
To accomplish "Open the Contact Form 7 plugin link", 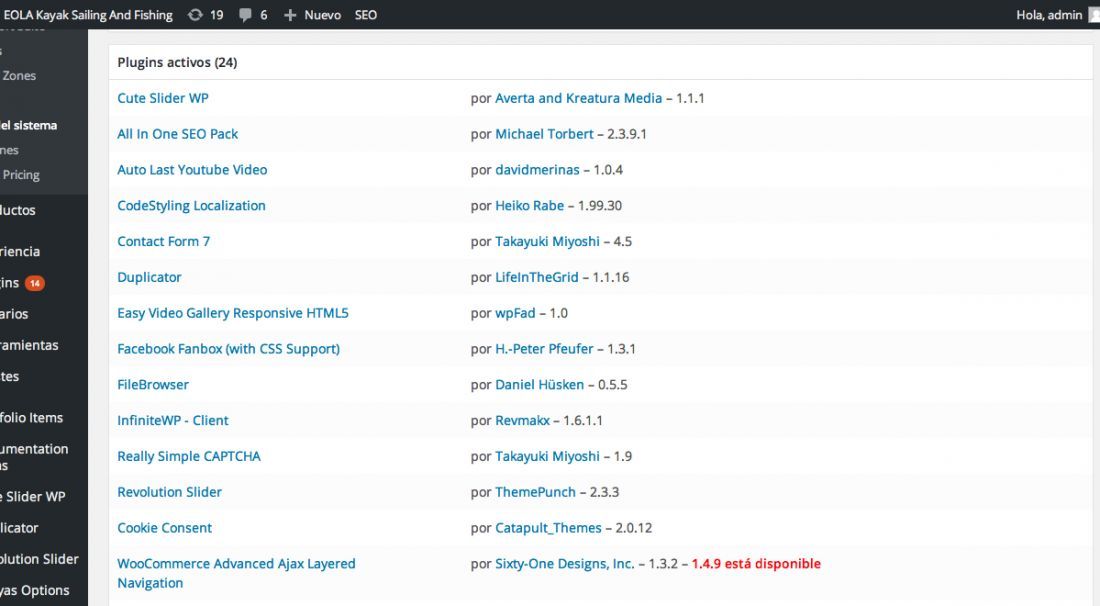I will click(163, 241).
